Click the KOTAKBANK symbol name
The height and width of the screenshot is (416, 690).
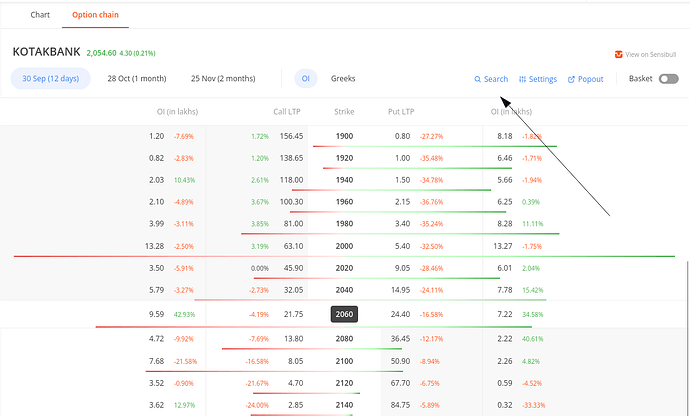click(x=47, y=52)
